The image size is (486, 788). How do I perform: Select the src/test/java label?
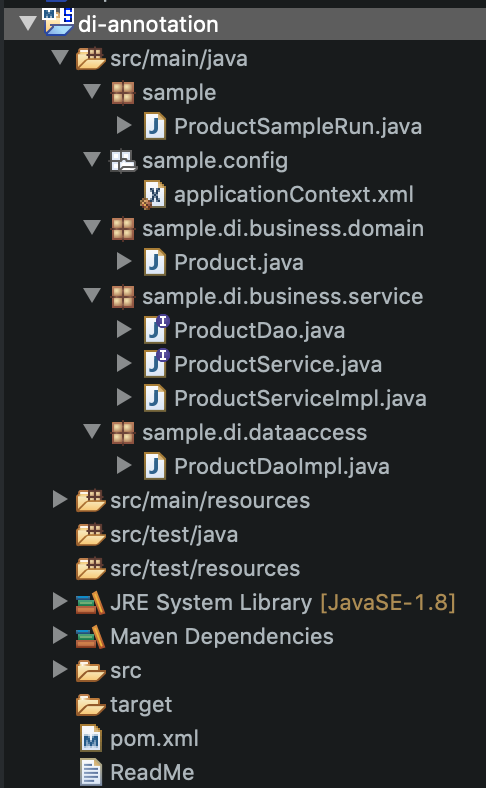pos(174,535)
